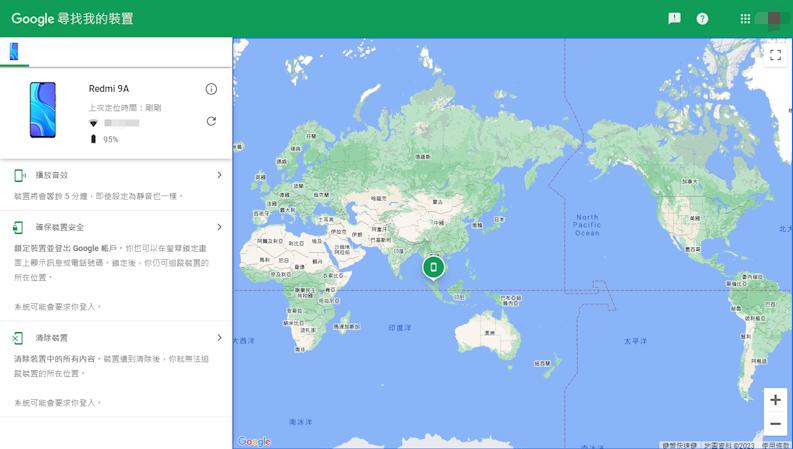This screenshot has width=793, height=449.
Task: Click the secure device lock icon
Action: coord(18,228)
